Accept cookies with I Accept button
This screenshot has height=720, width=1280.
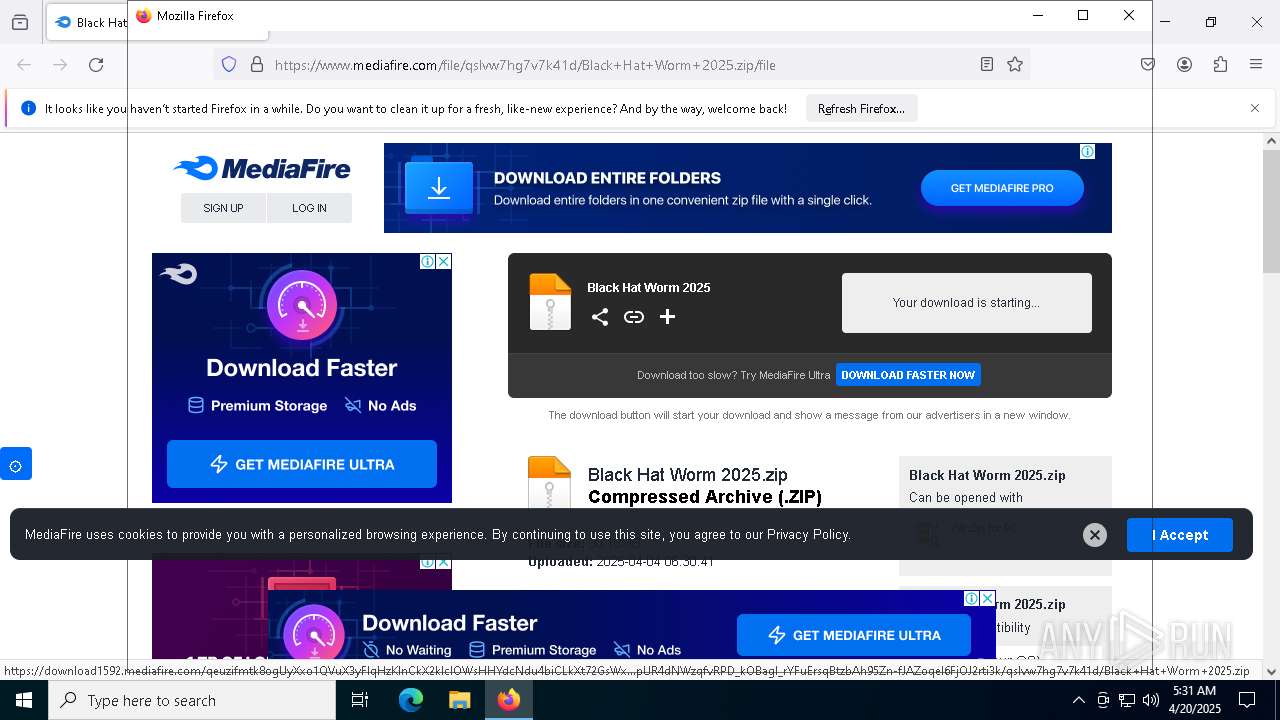coord(1180,535)
